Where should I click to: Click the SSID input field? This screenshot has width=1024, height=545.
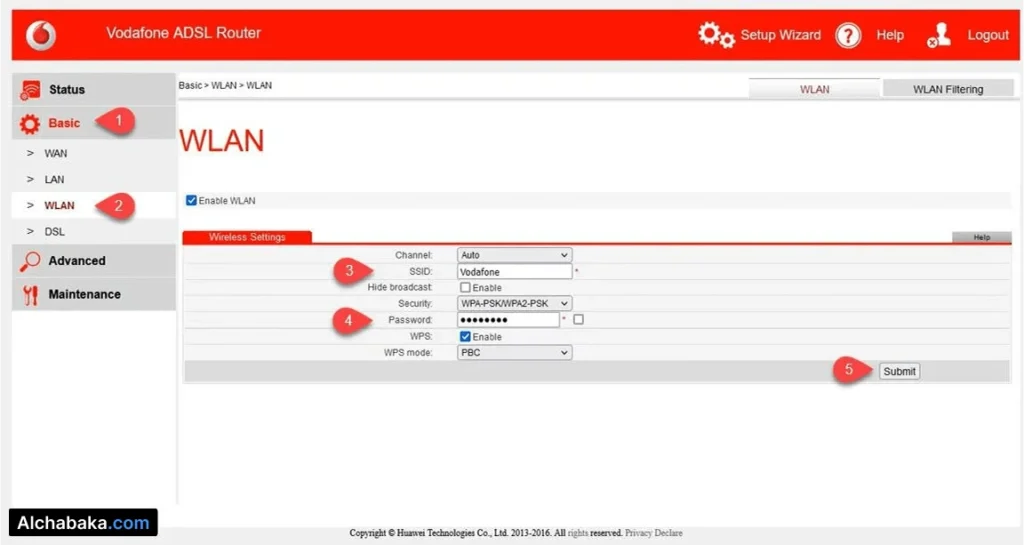(515, 272)
